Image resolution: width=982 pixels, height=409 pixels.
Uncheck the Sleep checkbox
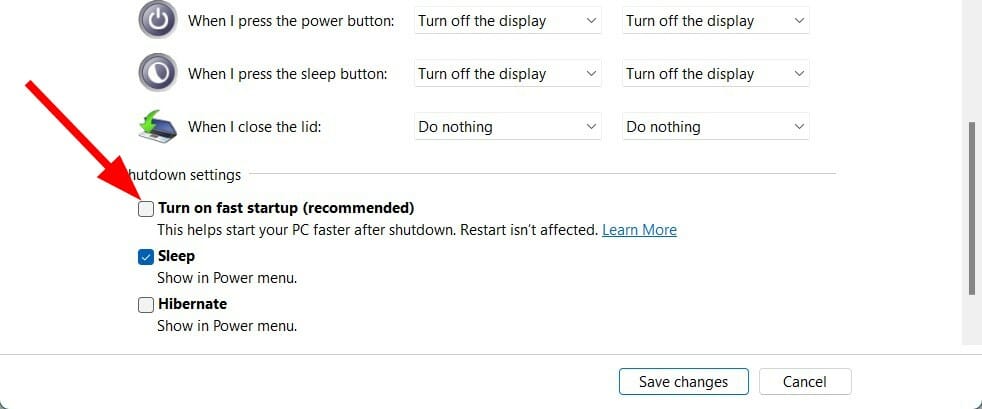click(146, 257)
